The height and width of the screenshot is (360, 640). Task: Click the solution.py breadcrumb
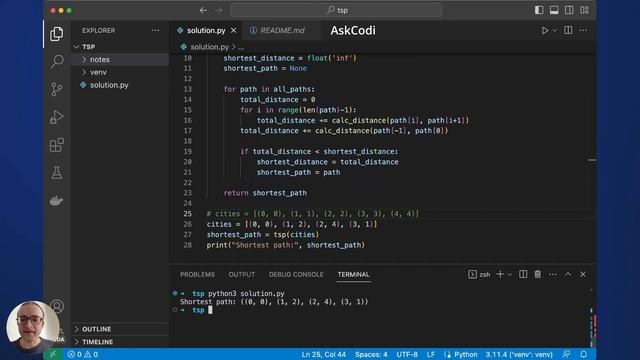tap(209, 47)
